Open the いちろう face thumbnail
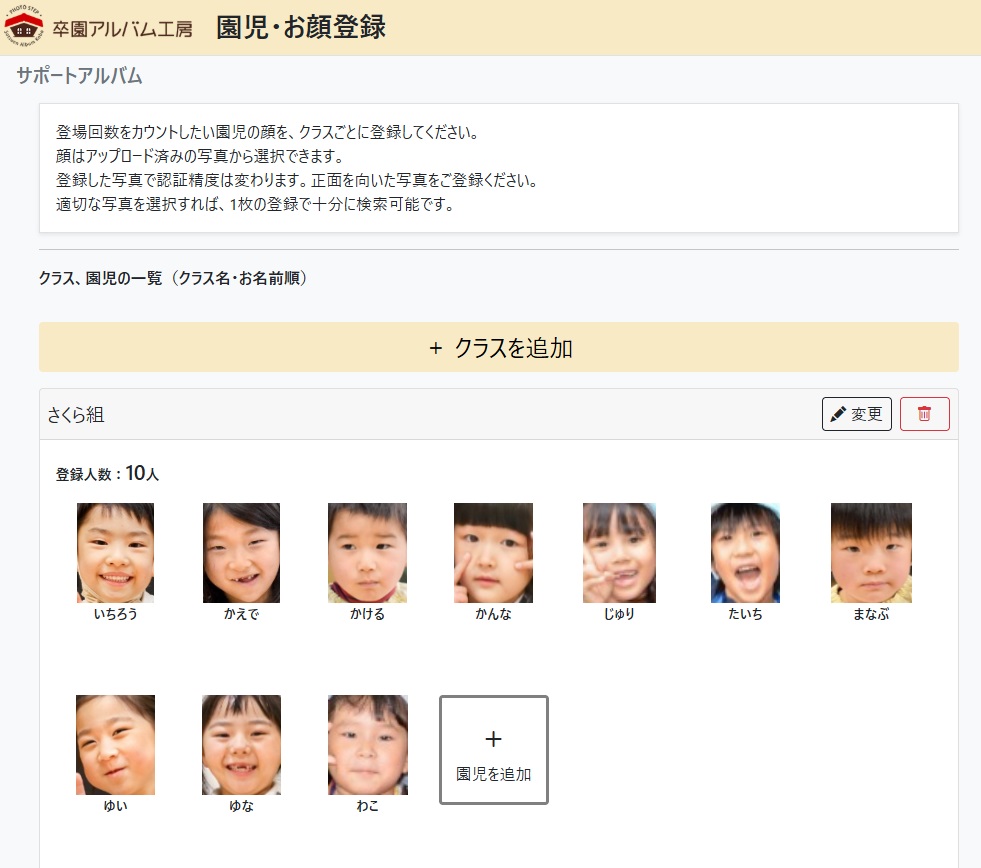981x868 pixels. (x=115, y=553)
